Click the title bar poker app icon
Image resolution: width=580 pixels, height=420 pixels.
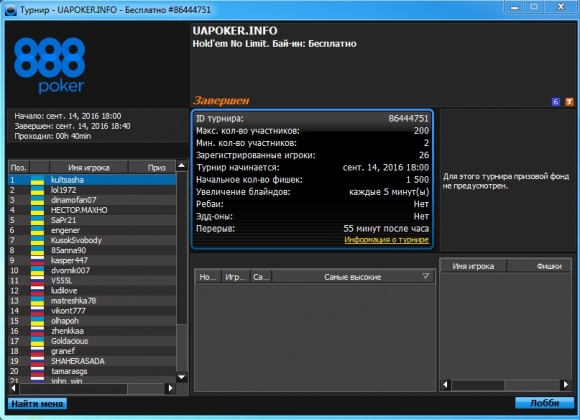(11, 10)
